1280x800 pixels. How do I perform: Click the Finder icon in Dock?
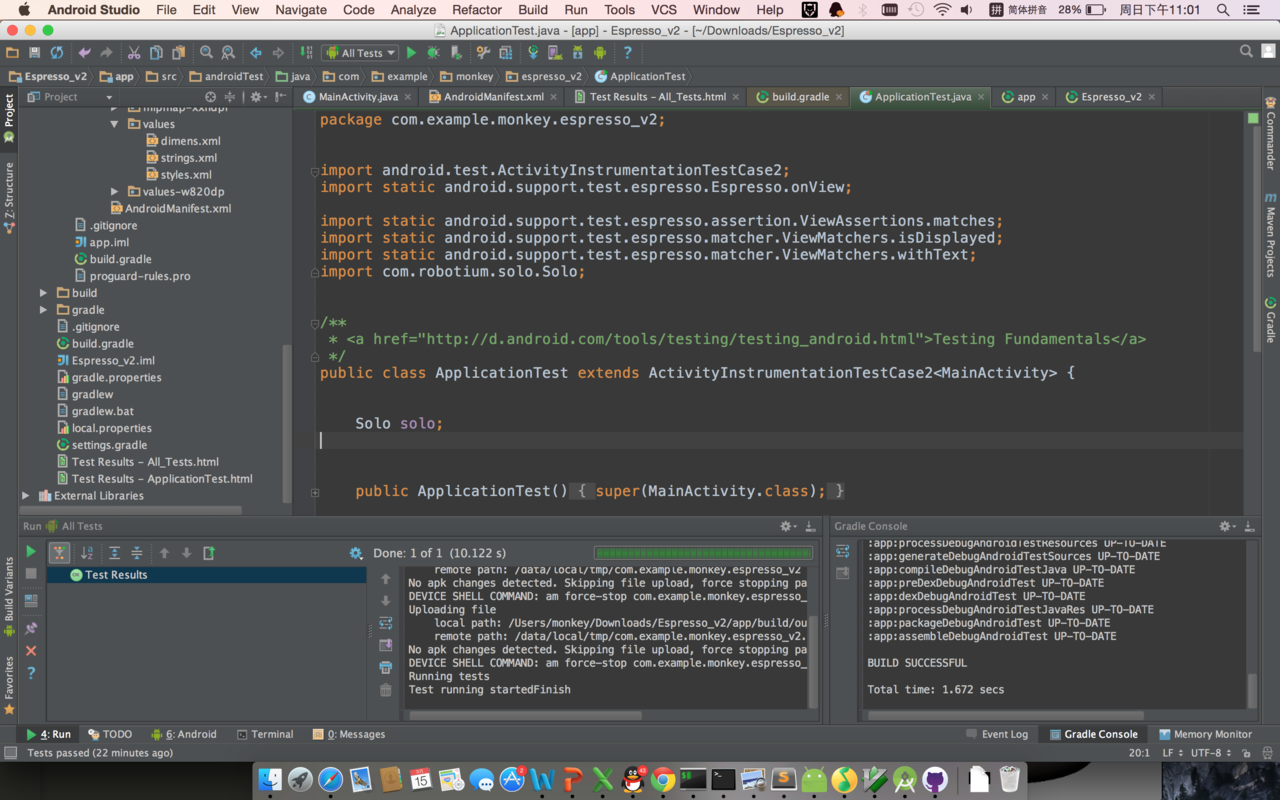tap(270, 779)
